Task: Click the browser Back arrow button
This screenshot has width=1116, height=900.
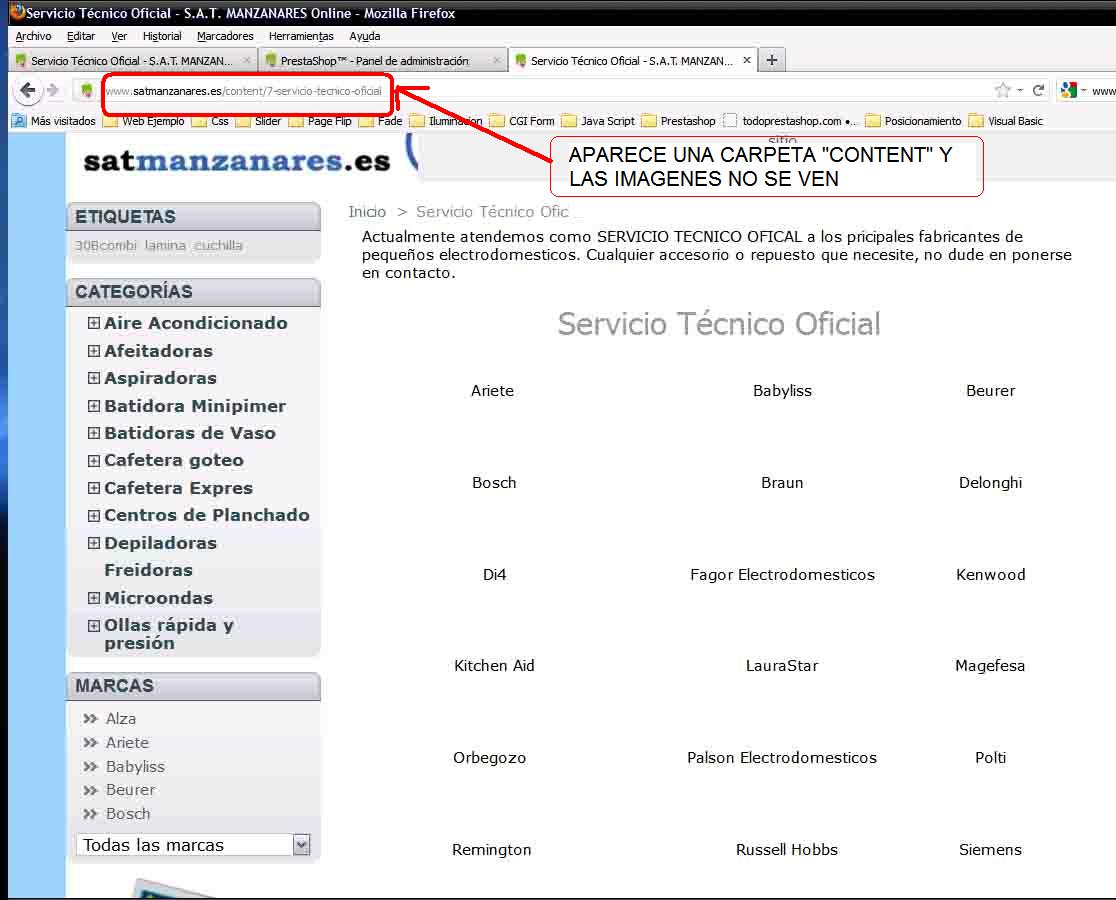Action: click(27, 90)
